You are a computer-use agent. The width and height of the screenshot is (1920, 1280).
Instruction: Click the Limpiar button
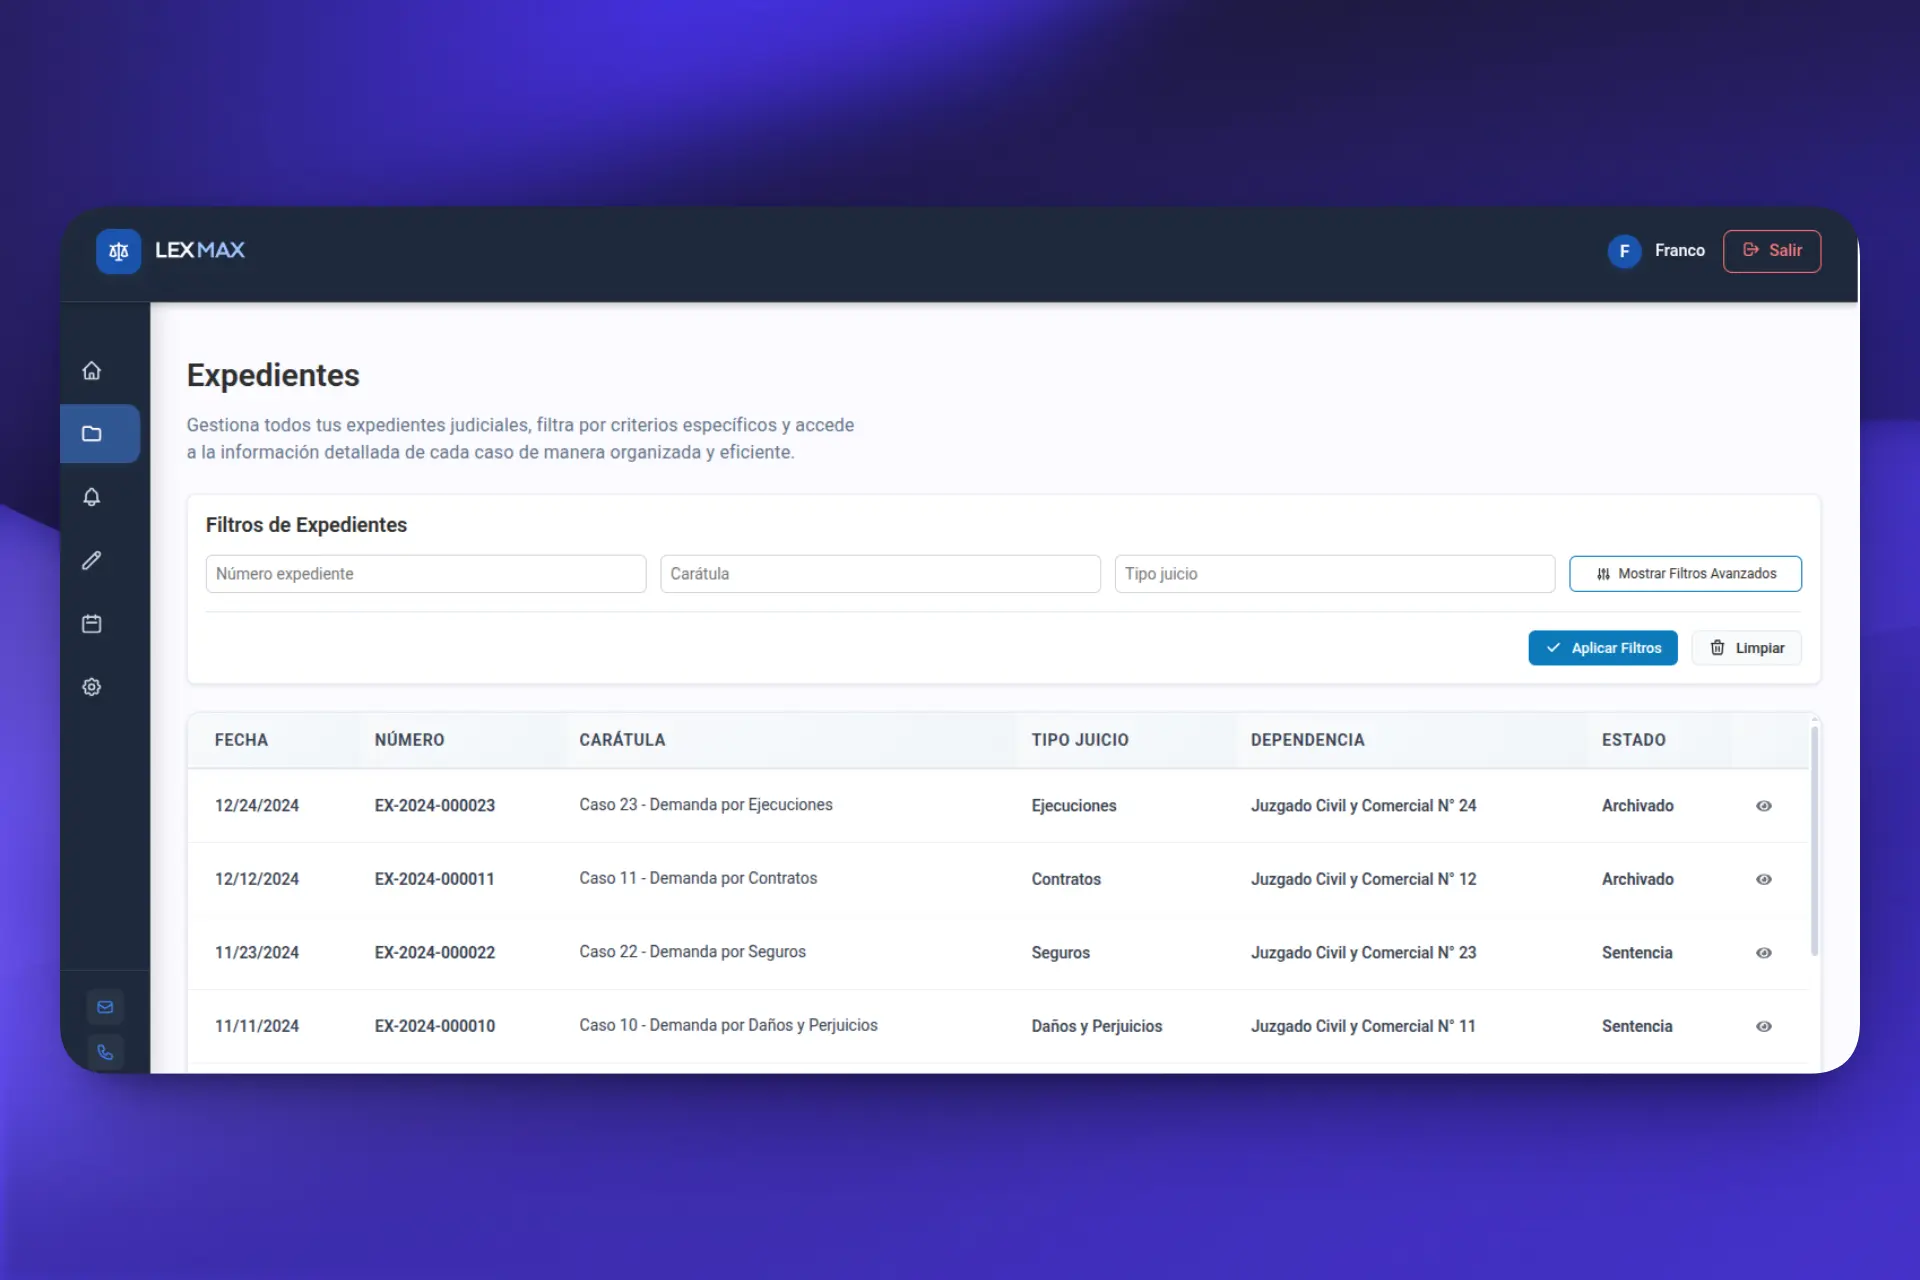(x=1746, y=648)
